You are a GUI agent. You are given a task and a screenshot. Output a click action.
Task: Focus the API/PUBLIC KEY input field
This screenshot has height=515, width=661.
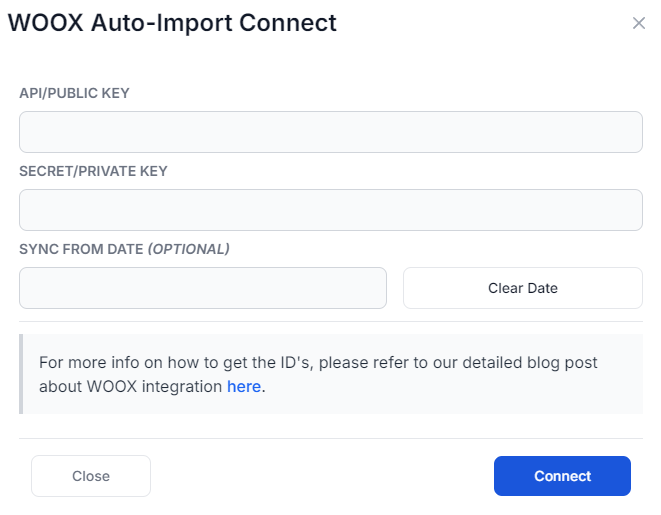330,132
